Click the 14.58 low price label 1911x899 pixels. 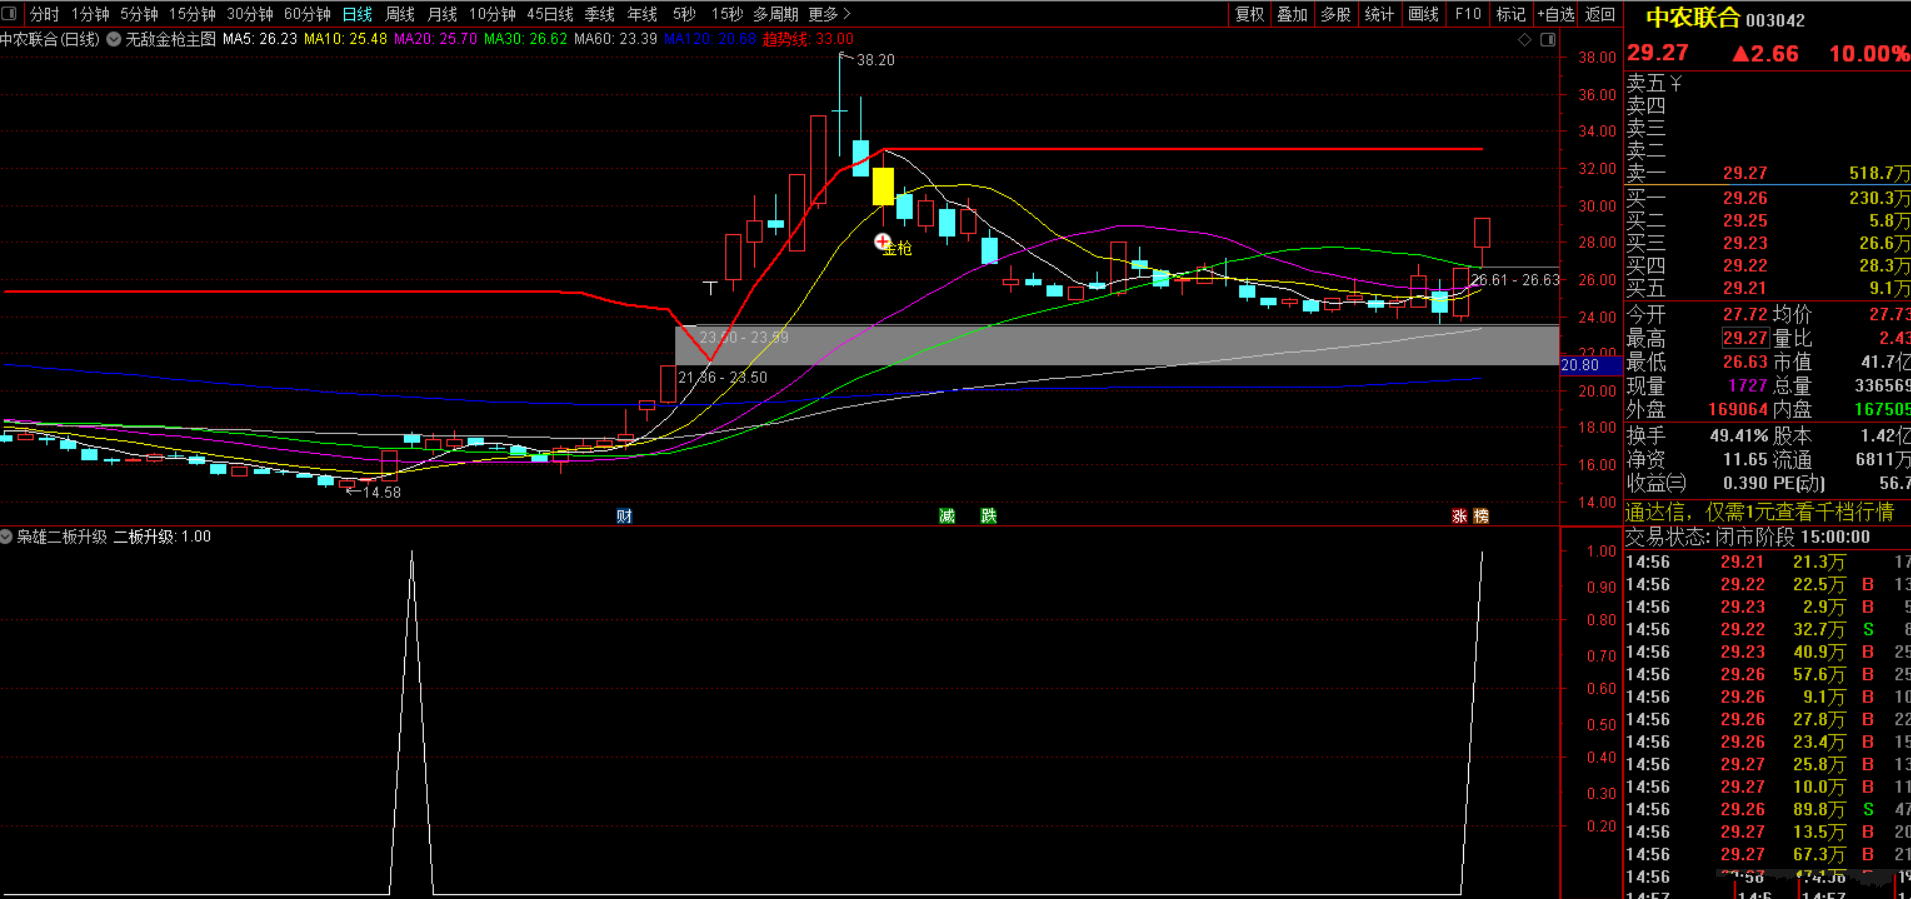pyautogui.click(x=381, y=492)
